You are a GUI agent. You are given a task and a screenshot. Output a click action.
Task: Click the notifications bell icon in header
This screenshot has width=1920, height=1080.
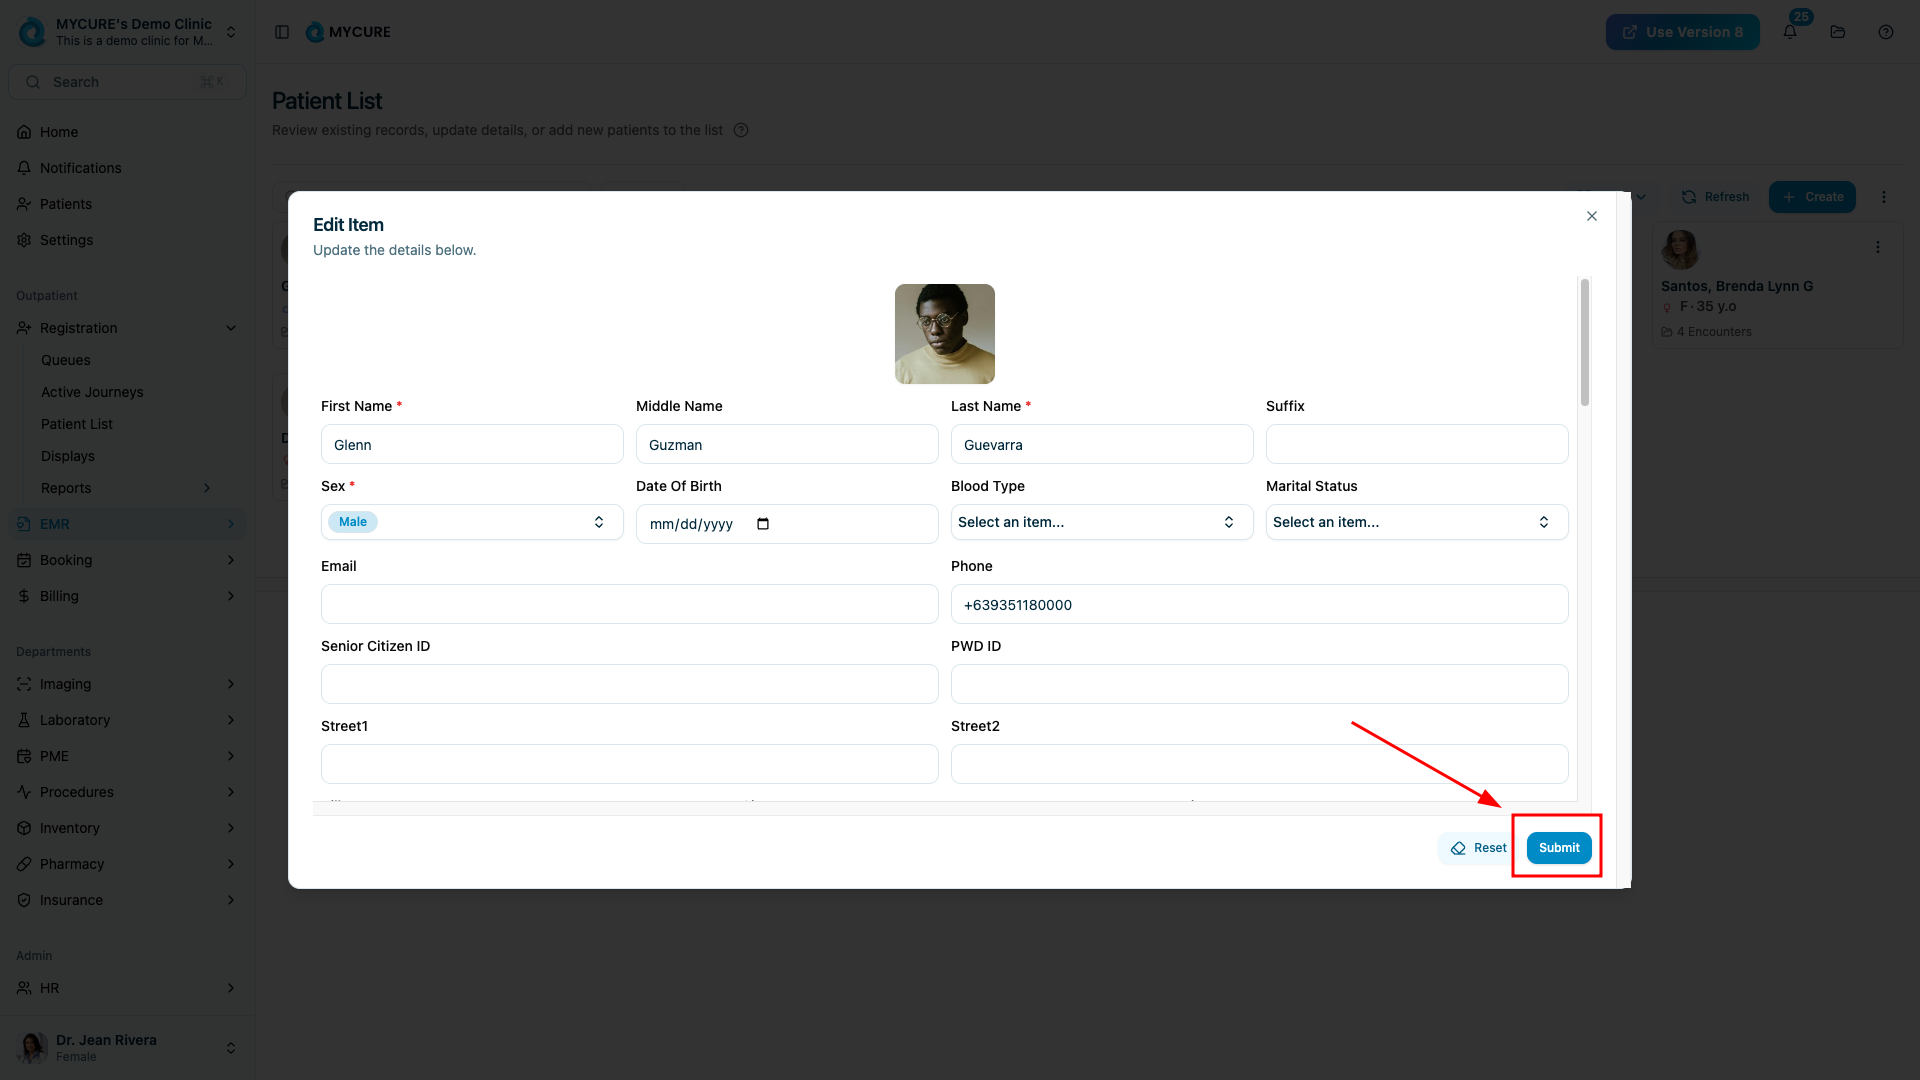1790,32
